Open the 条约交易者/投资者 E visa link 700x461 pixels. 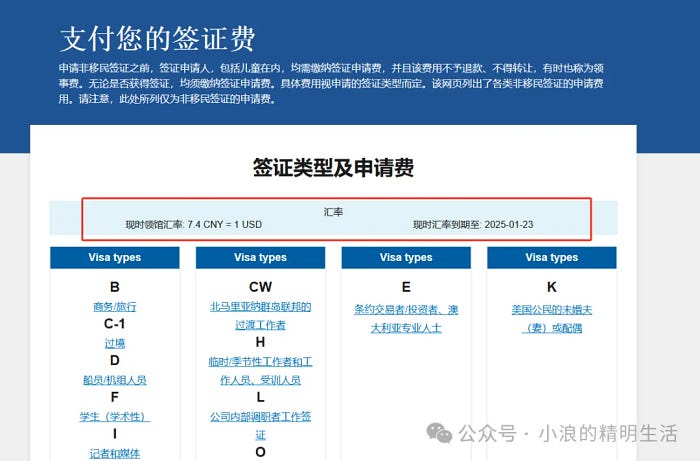(406, 319)
